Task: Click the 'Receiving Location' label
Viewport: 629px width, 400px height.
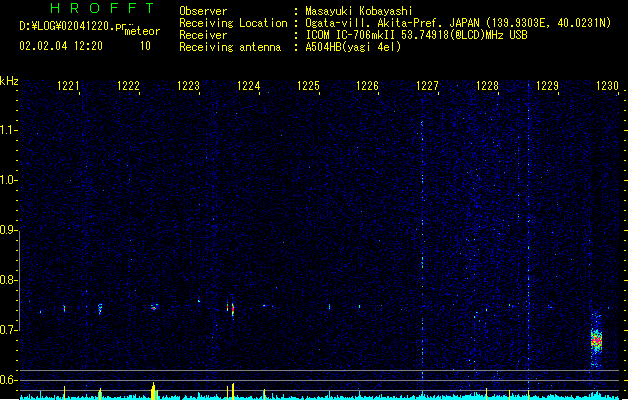Action: tap(233, 23)
